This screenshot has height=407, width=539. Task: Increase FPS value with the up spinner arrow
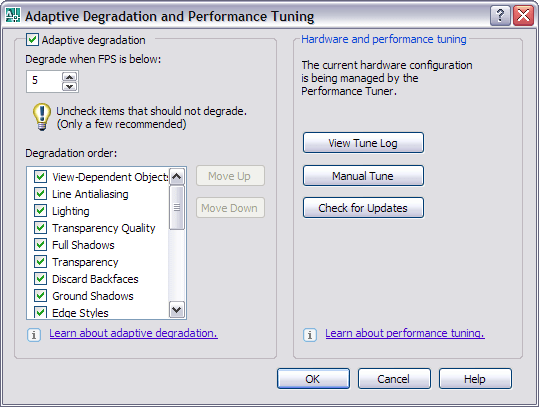[70, 77]
